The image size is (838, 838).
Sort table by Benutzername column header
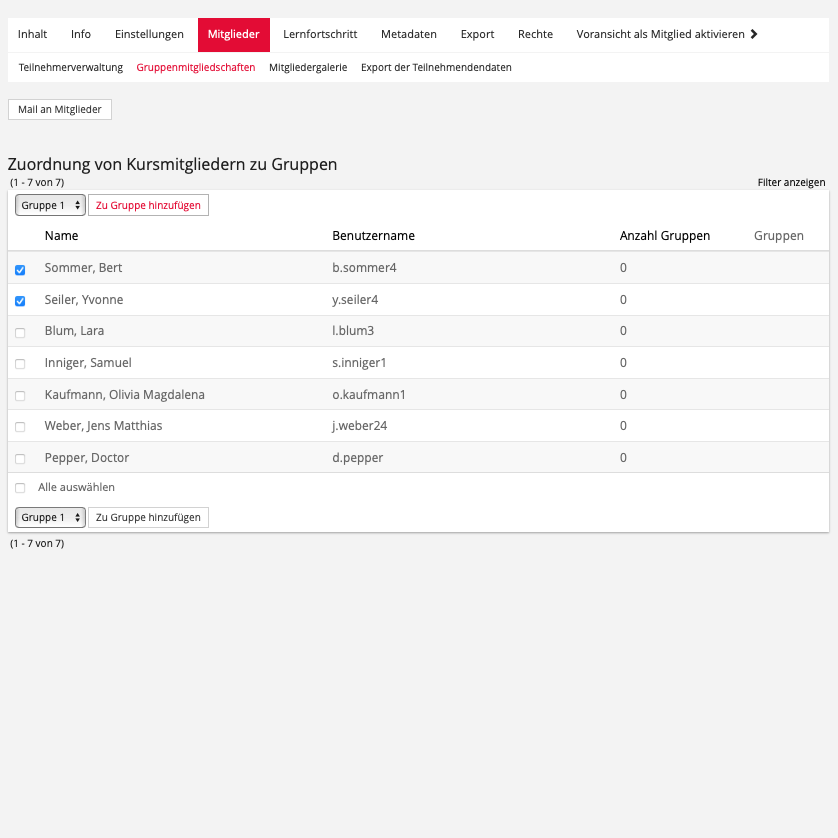click(x=373, y=236)
